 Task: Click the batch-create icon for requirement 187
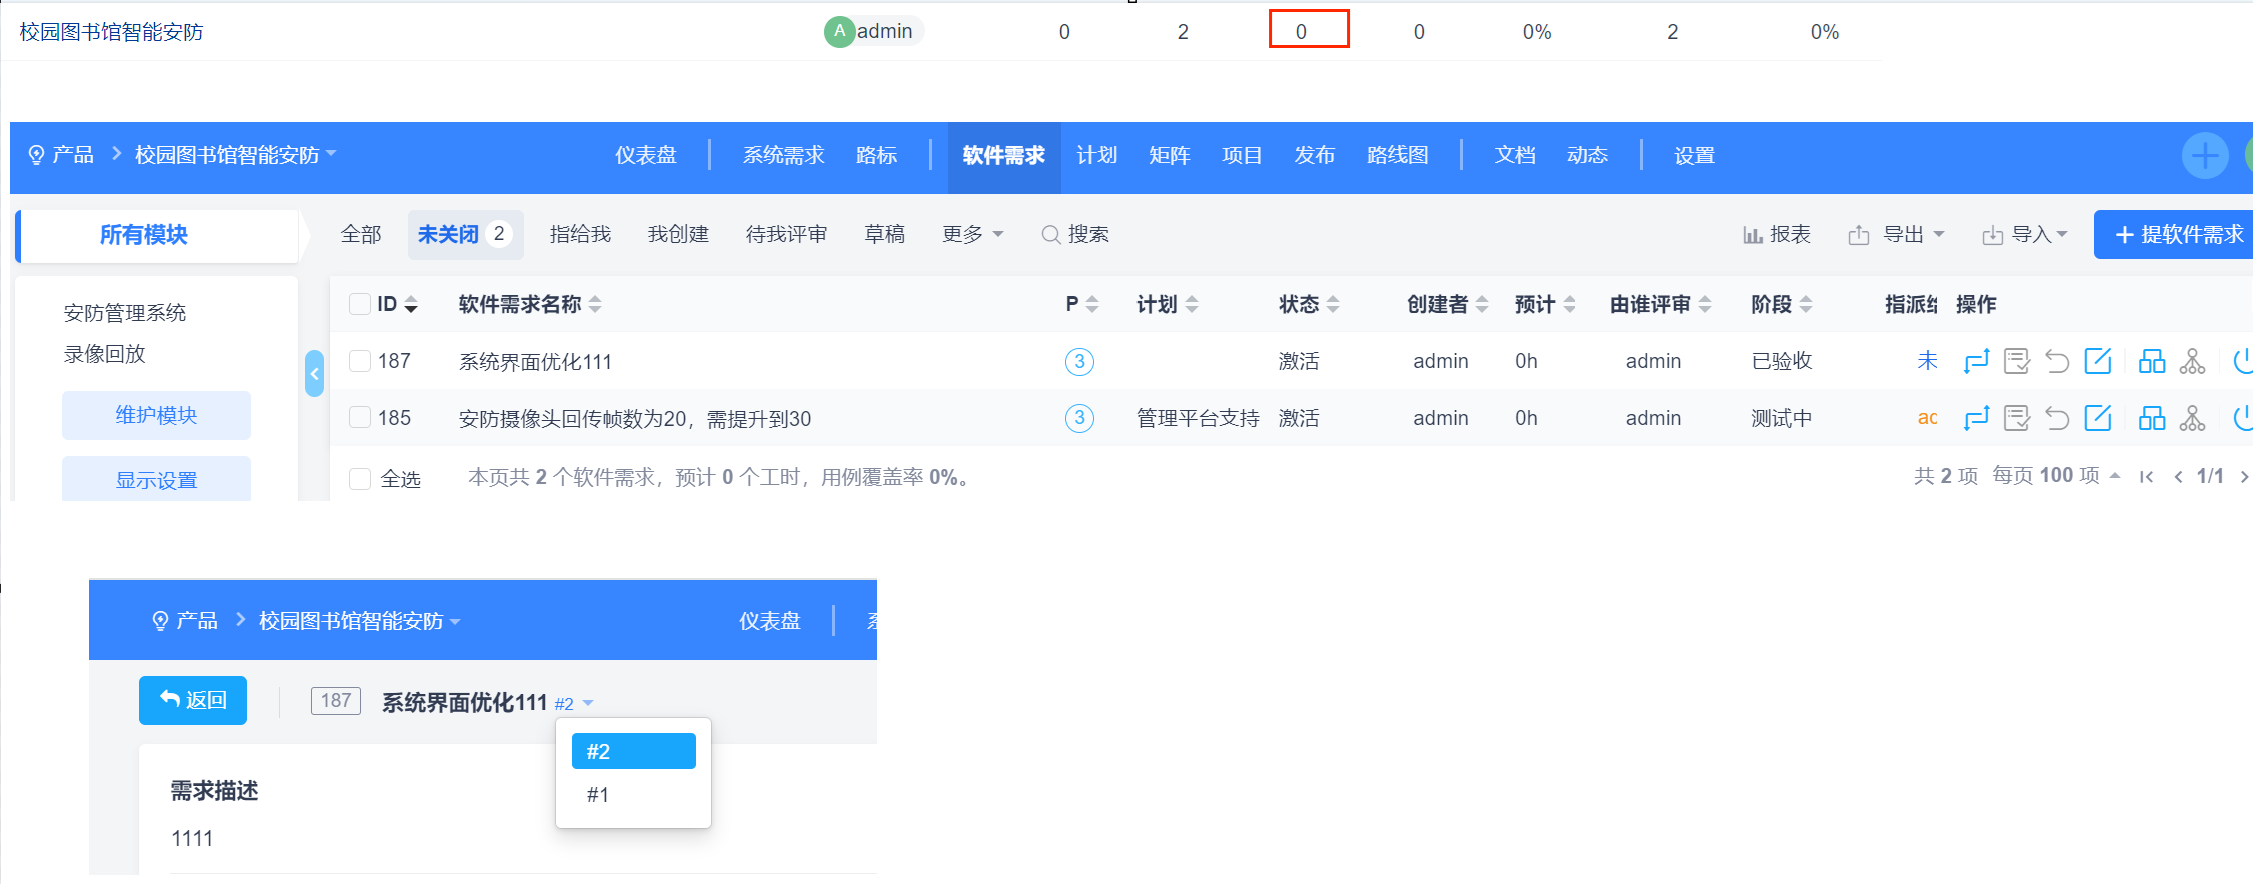[2151, 361]
